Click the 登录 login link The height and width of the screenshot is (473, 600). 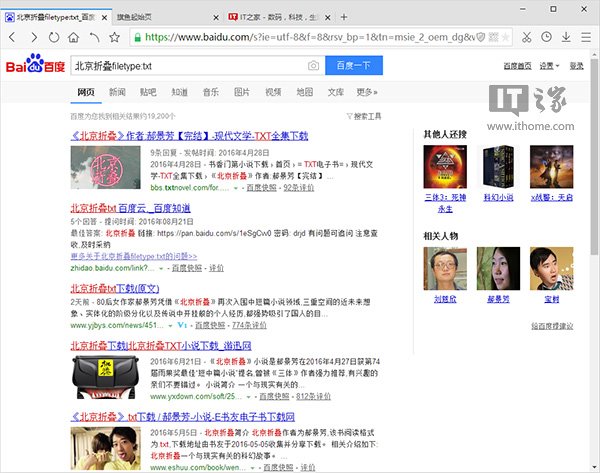[x=576, y=66]
